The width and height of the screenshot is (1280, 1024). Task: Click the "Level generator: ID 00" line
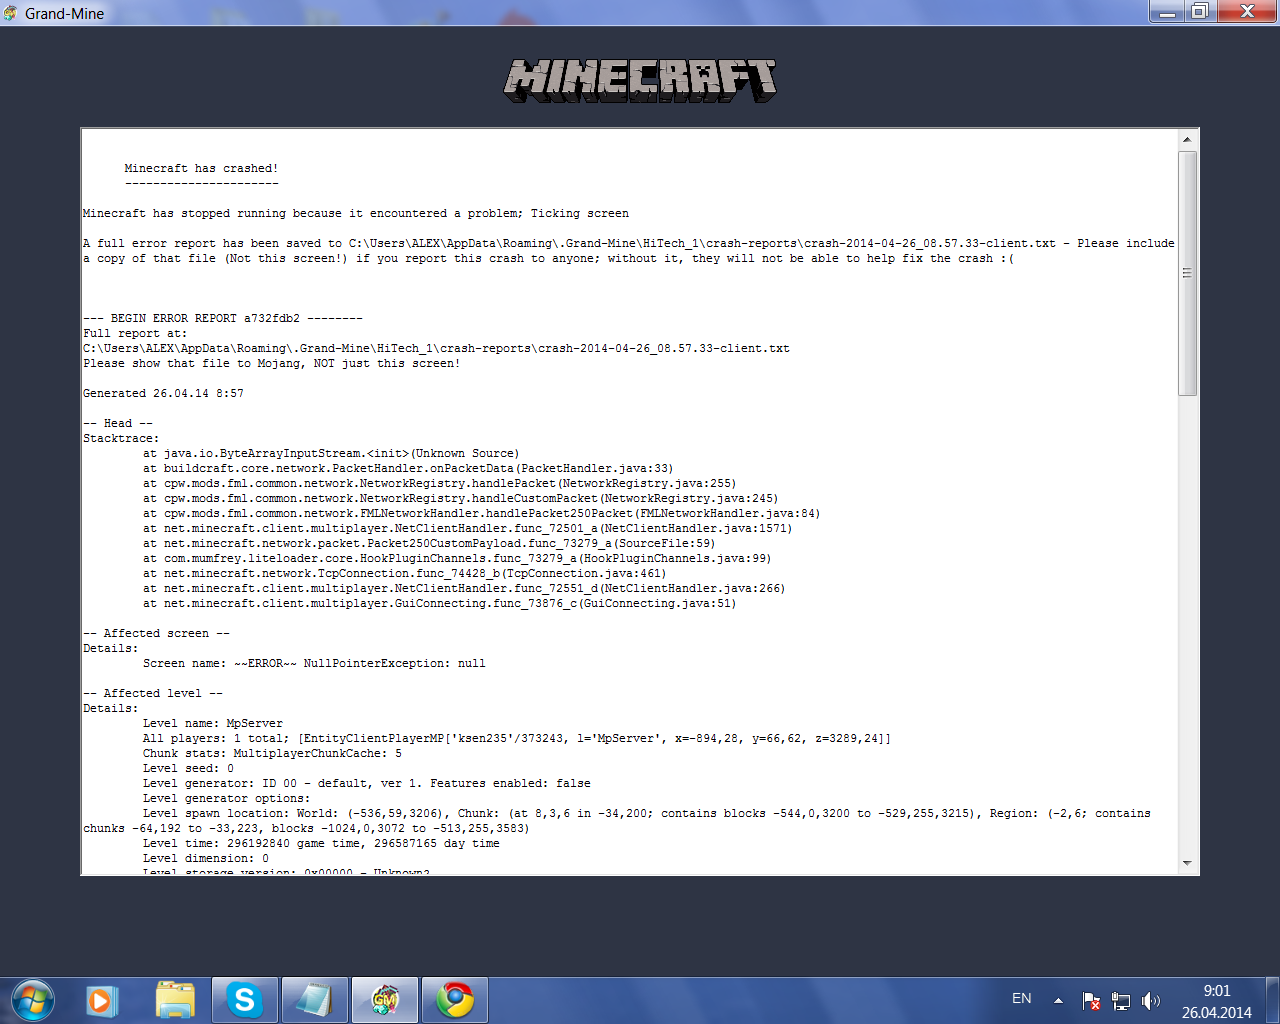coord(367,783)
